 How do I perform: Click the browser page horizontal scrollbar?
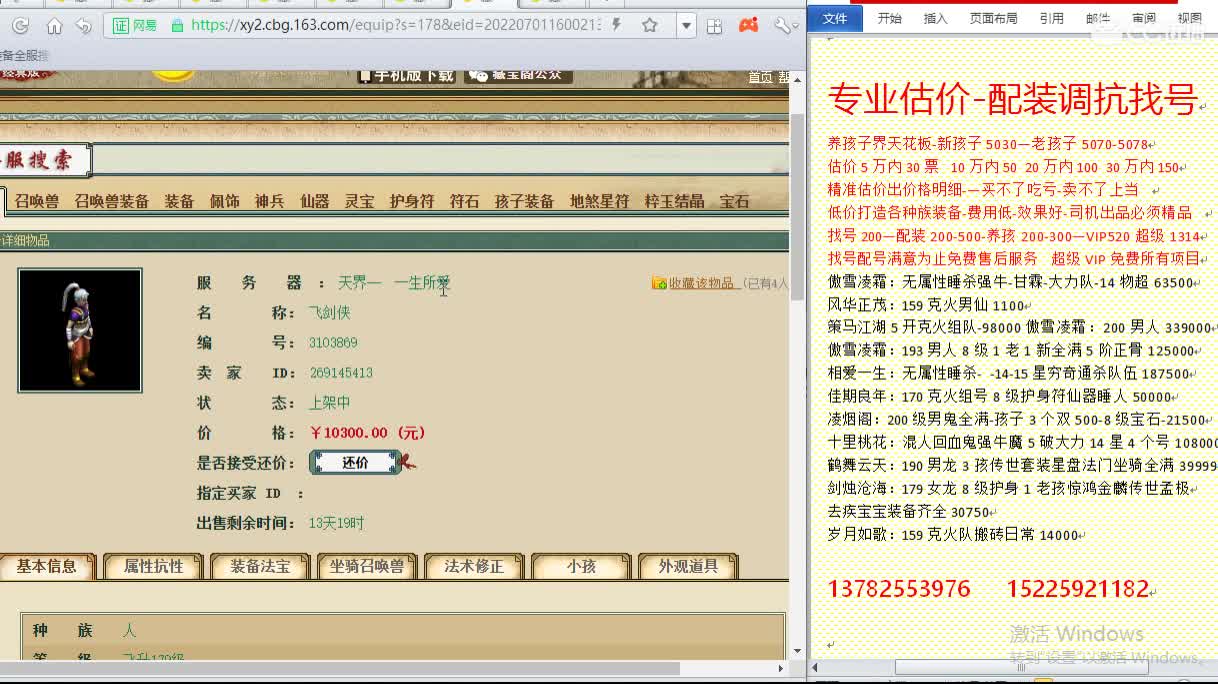coord(340,668)
